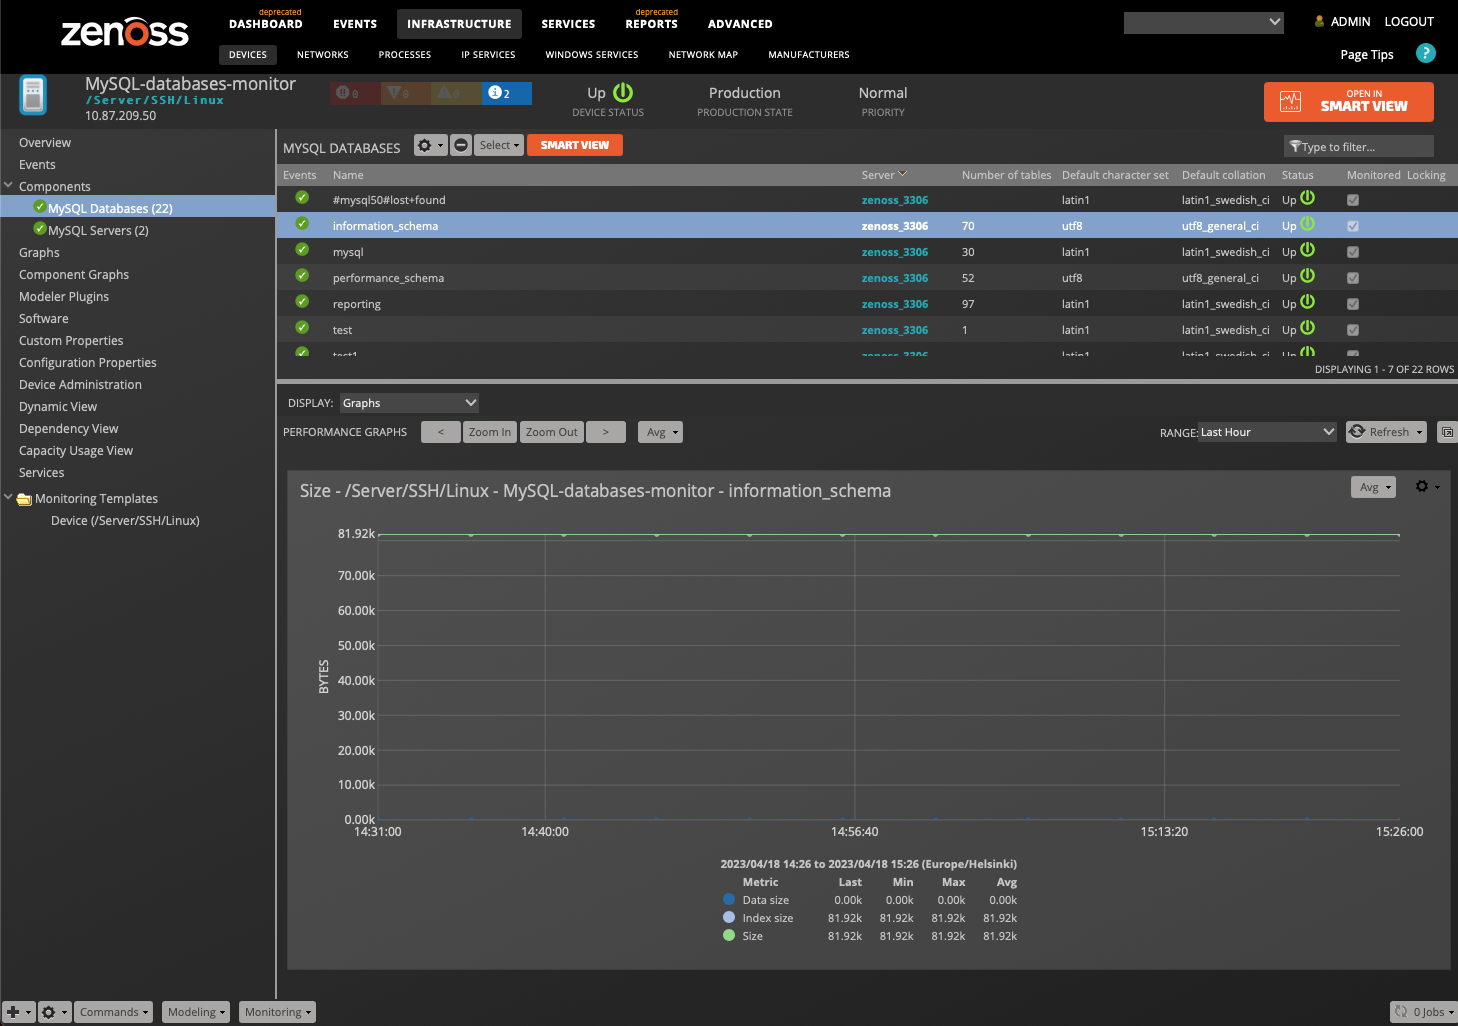Toggle Monitored checkbox for information_schema

[x=1353, y=226]
